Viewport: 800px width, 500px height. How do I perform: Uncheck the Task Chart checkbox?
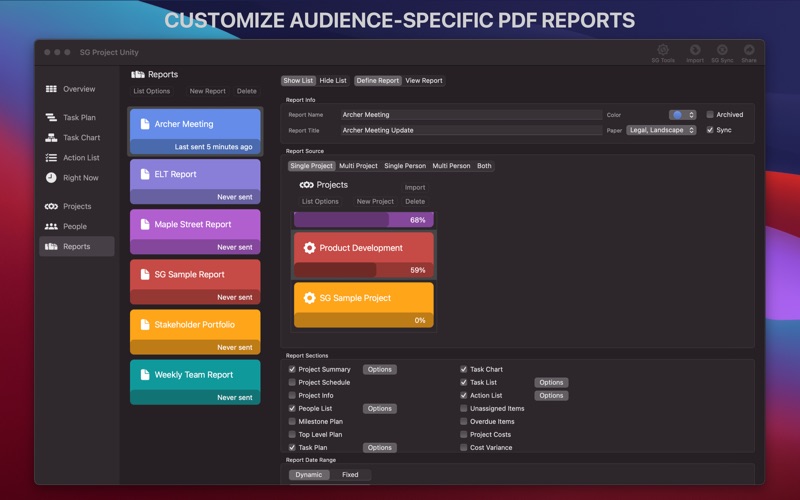[x=463, y=369]
